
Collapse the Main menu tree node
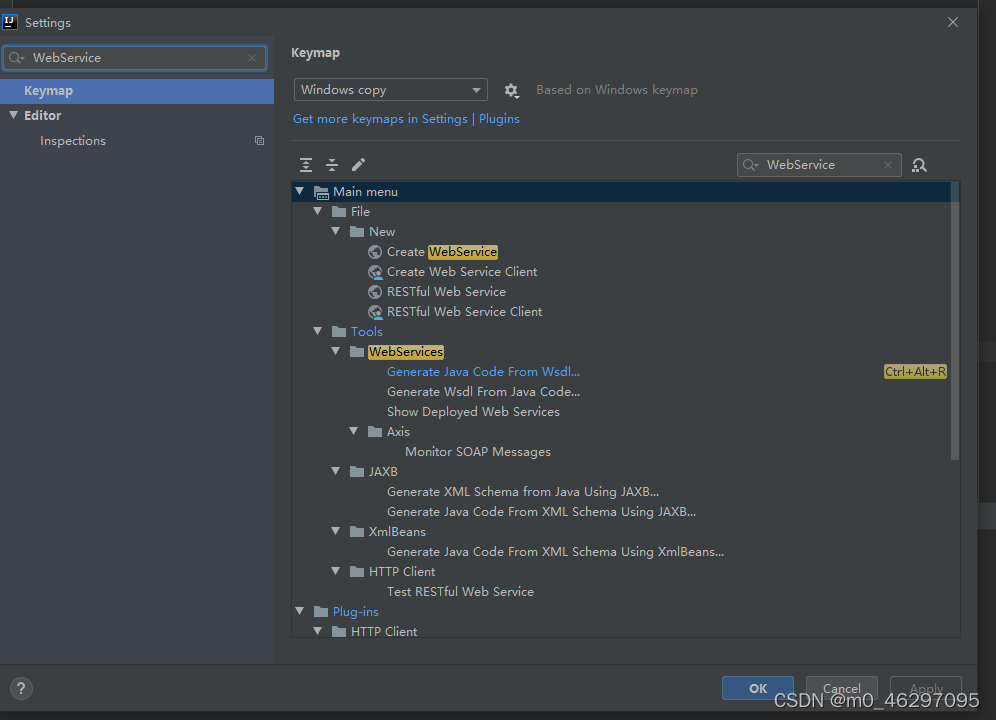point(300,191)
